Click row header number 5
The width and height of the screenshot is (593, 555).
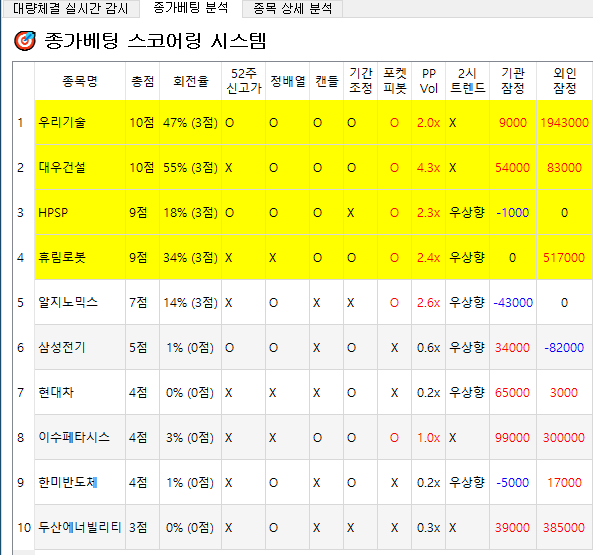(23, 302)
